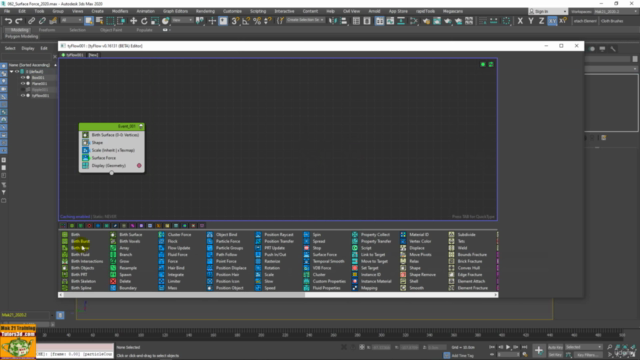Play the animation
The height and width of the screenshot is (360, 640).
(x=508, y=347)
